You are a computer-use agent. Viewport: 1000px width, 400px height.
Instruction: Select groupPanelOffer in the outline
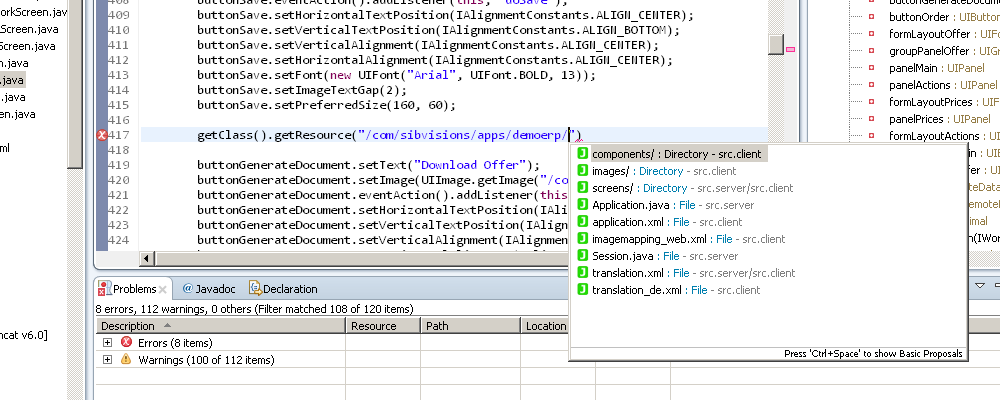tap(929, 51)
